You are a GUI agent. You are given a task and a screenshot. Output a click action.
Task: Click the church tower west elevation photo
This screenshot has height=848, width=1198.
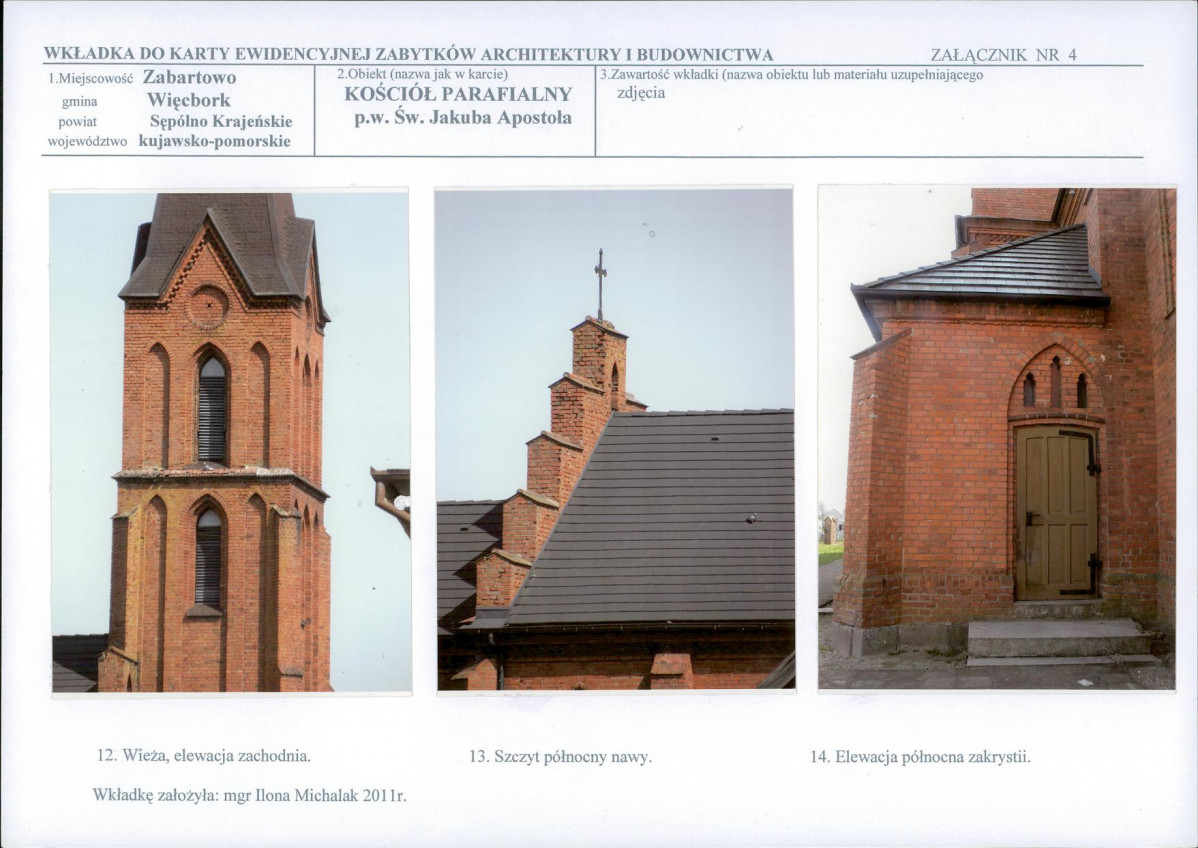pyautogui.click(x=231, y=442)
